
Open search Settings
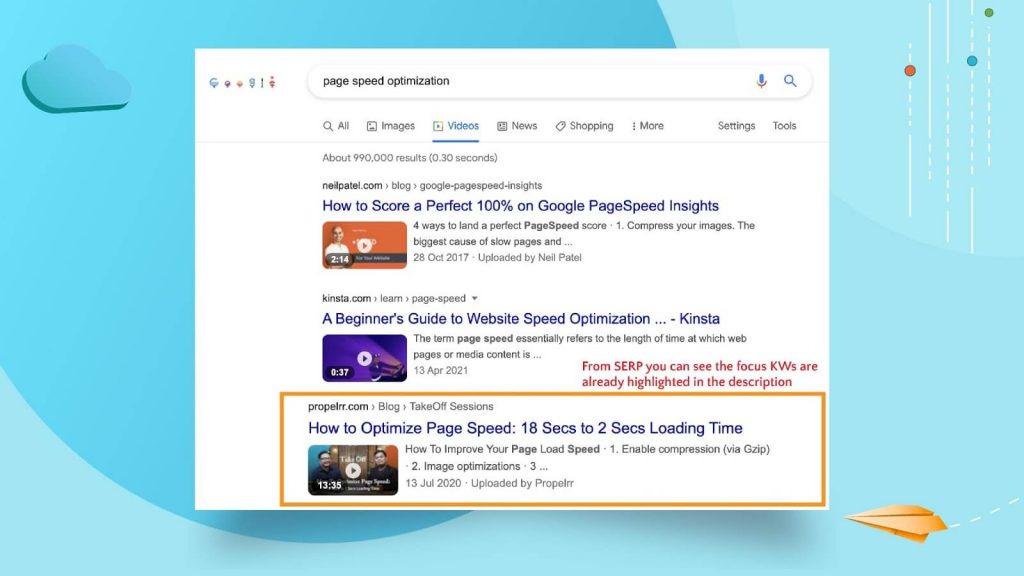736,126
